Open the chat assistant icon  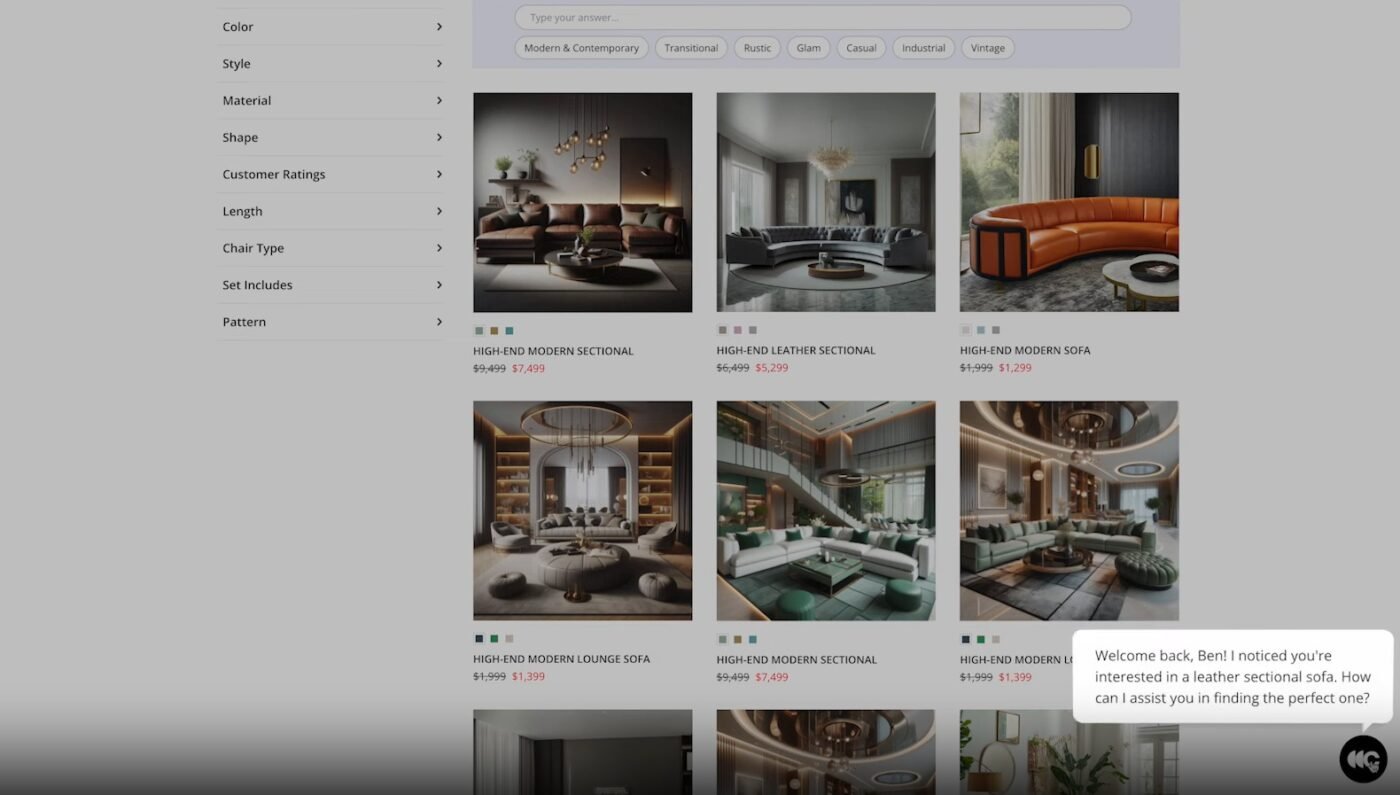tap(1363, 759)
